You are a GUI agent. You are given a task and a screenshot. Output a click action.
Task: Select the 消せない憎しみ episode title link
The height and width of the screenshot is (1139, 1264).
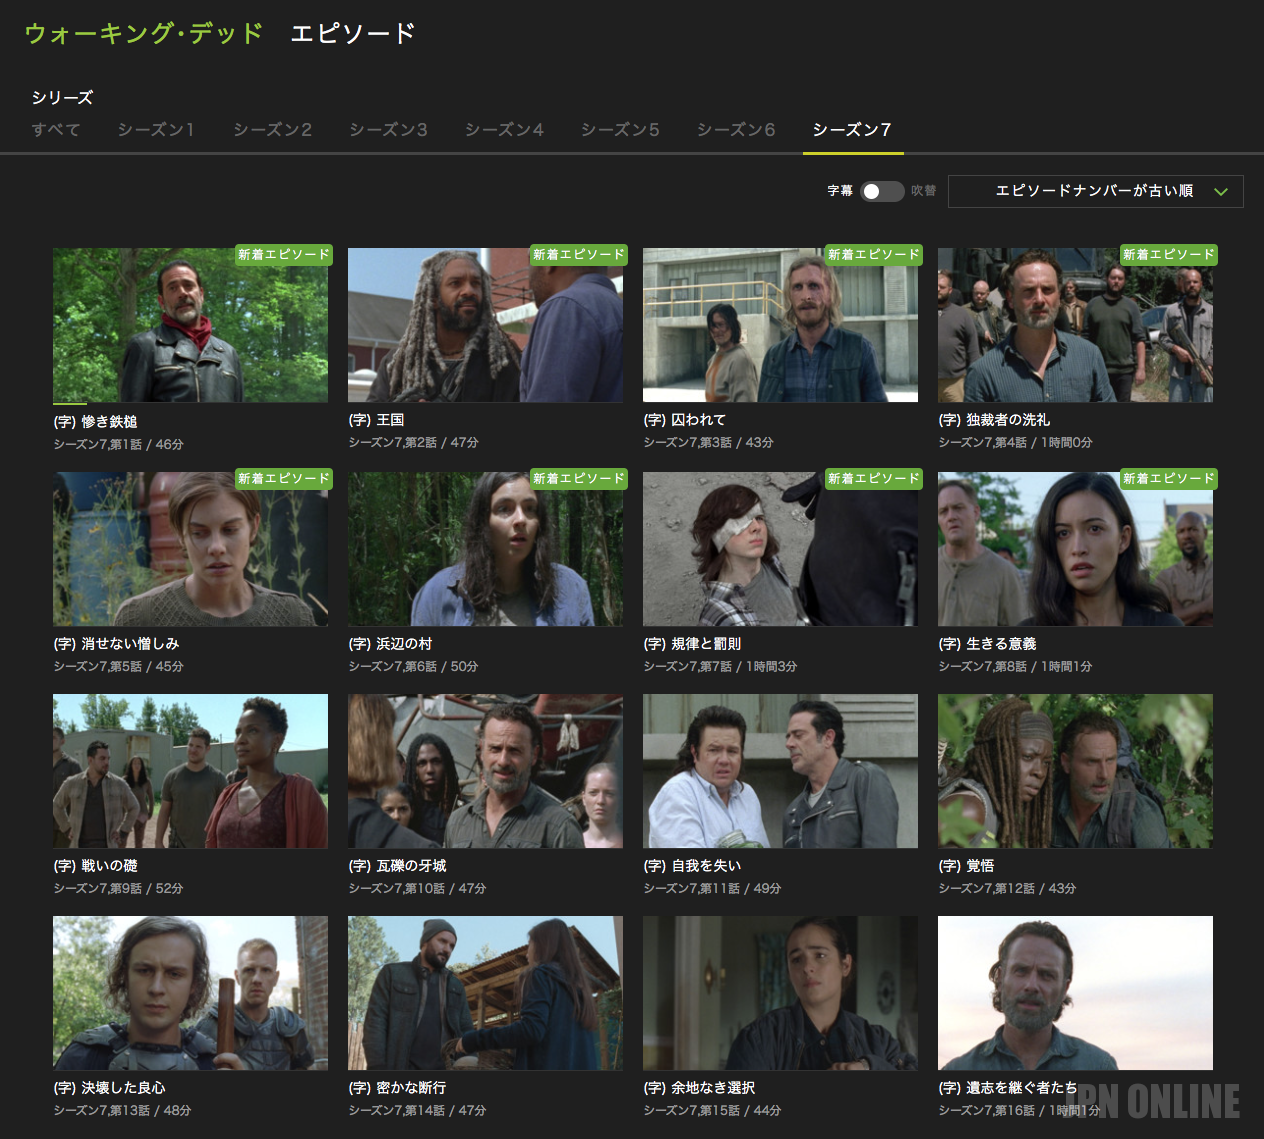[x=117, y=644]
